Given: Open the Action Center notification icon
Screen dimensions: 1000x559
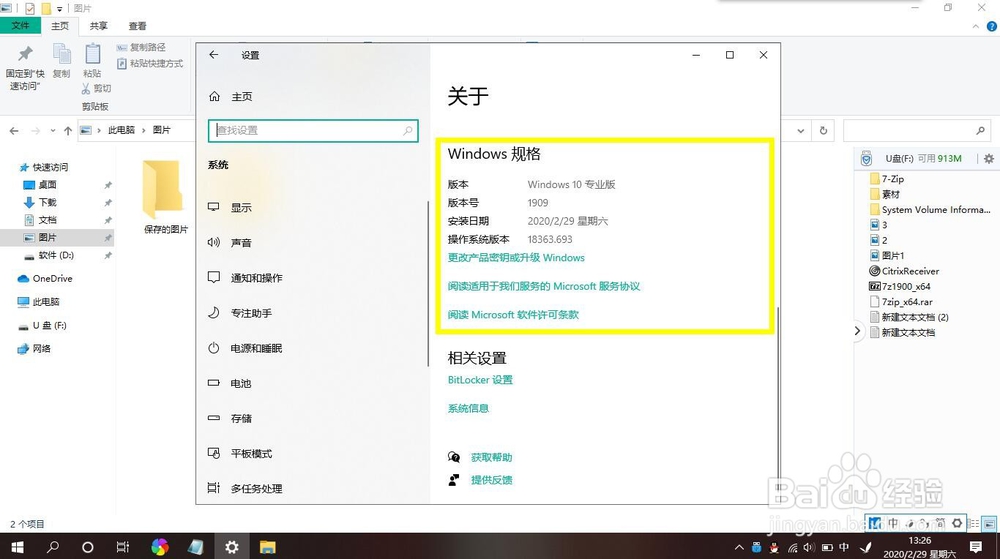Looking at the screenshot, I should (976, 547).
